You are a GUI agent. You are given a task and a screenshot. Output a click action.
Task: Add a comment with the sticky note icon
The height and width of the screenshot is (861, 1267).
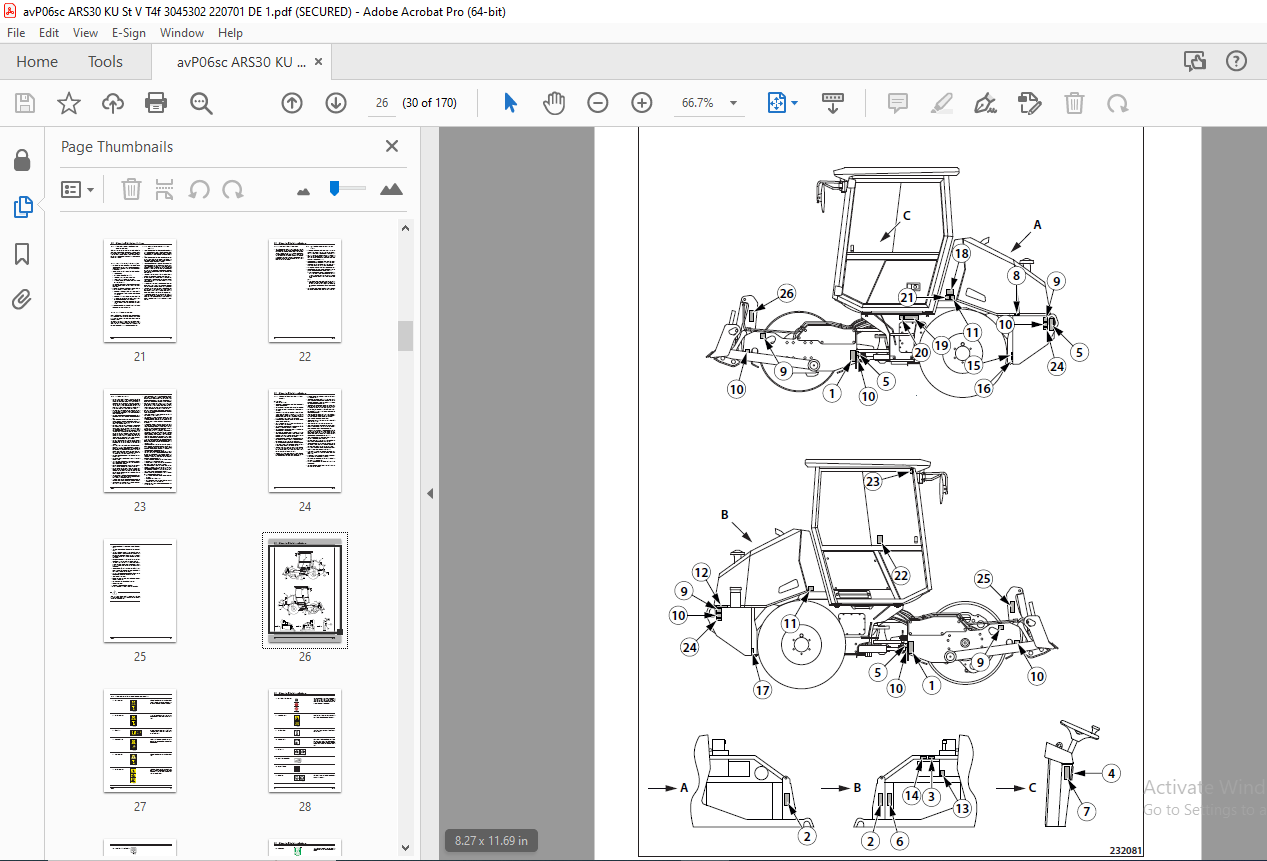pos(898,103)
